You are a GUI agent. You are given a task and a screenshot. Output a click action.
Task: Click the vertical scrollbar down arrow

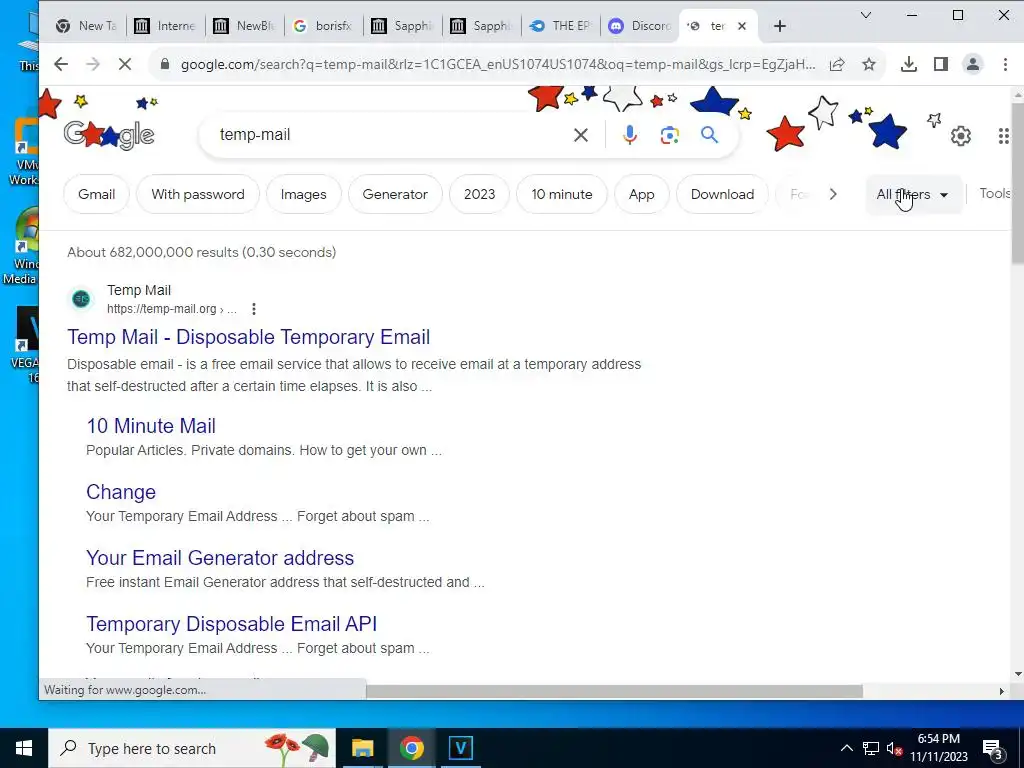click(x=1017, y=674)
